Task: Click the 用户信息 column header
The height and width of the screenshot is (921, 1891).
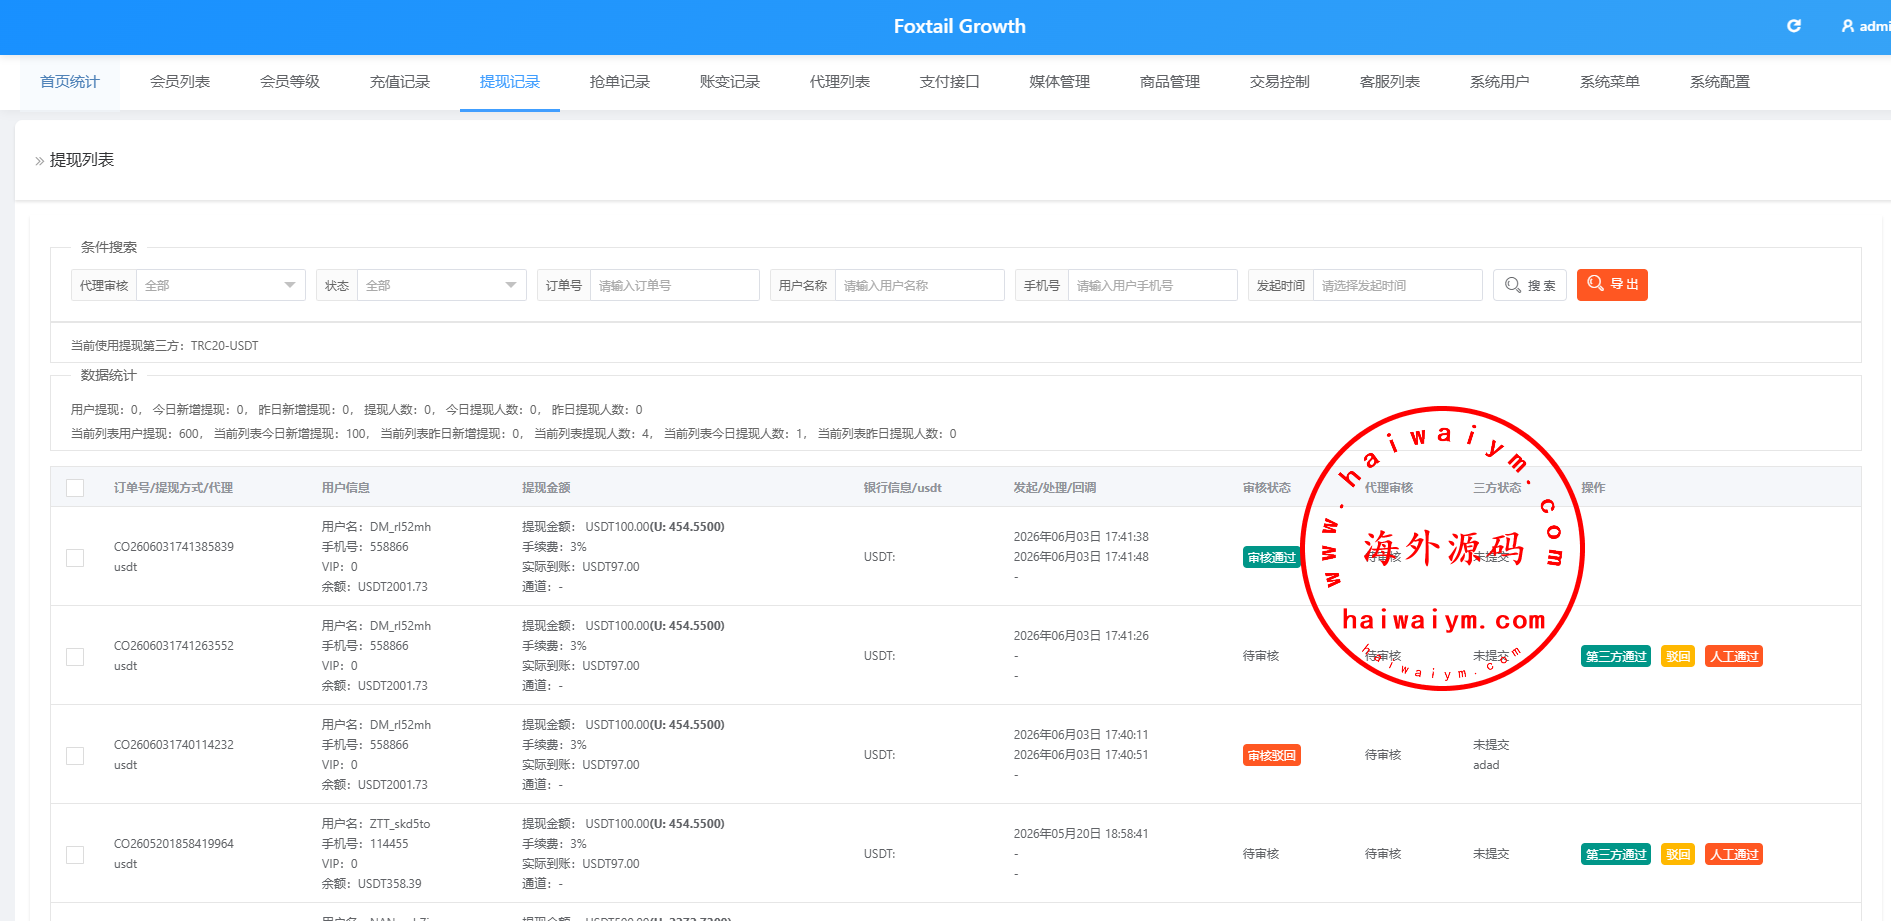Action: pos(346,488)
